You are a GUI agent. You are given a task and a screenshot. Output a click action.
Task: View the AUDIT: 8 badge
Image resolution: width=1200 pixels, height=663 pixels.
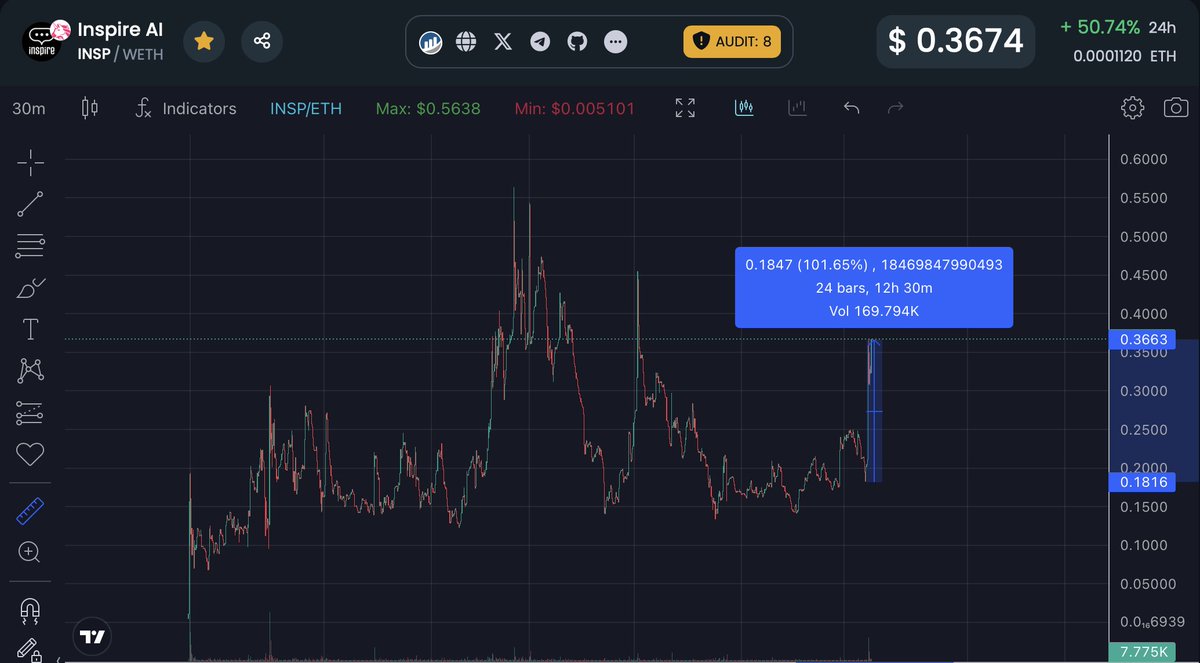click(732, 41)
